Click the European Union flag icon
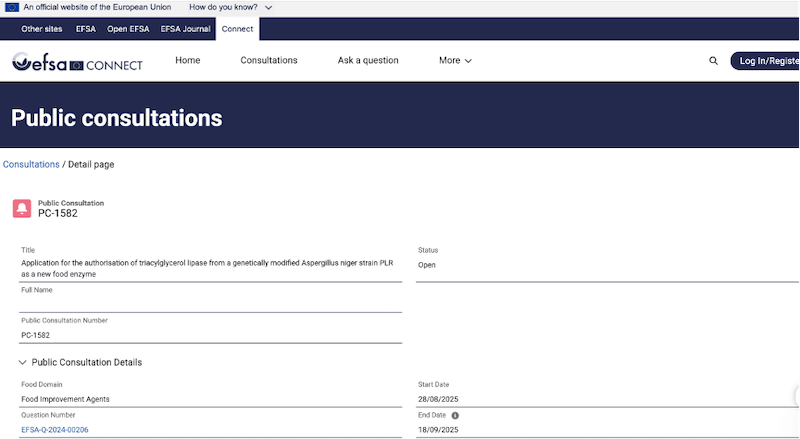 click(12, 7)
